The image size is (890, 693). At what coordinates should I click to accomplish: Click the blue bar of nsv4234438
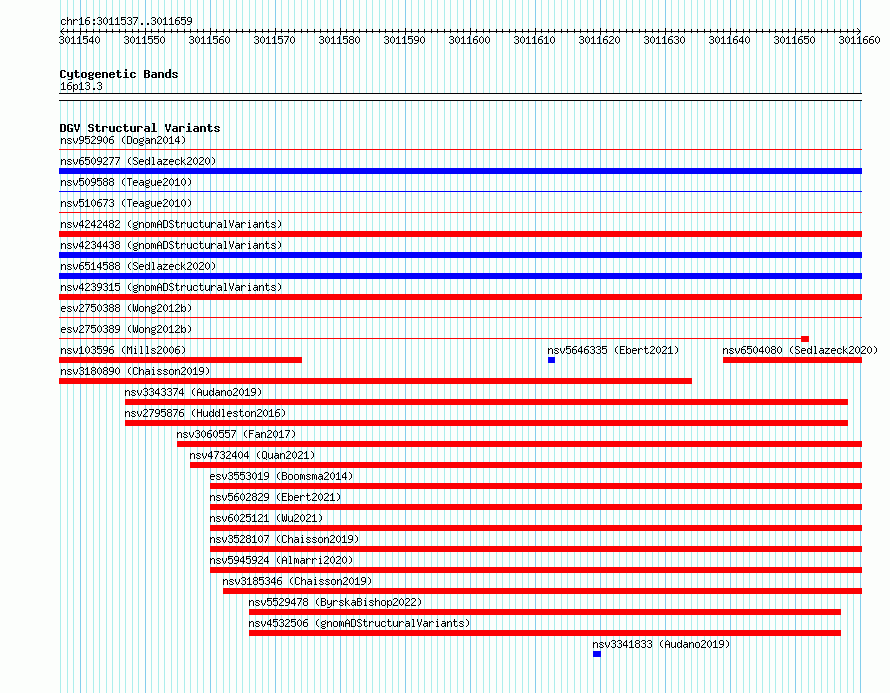tap(460, 255)
